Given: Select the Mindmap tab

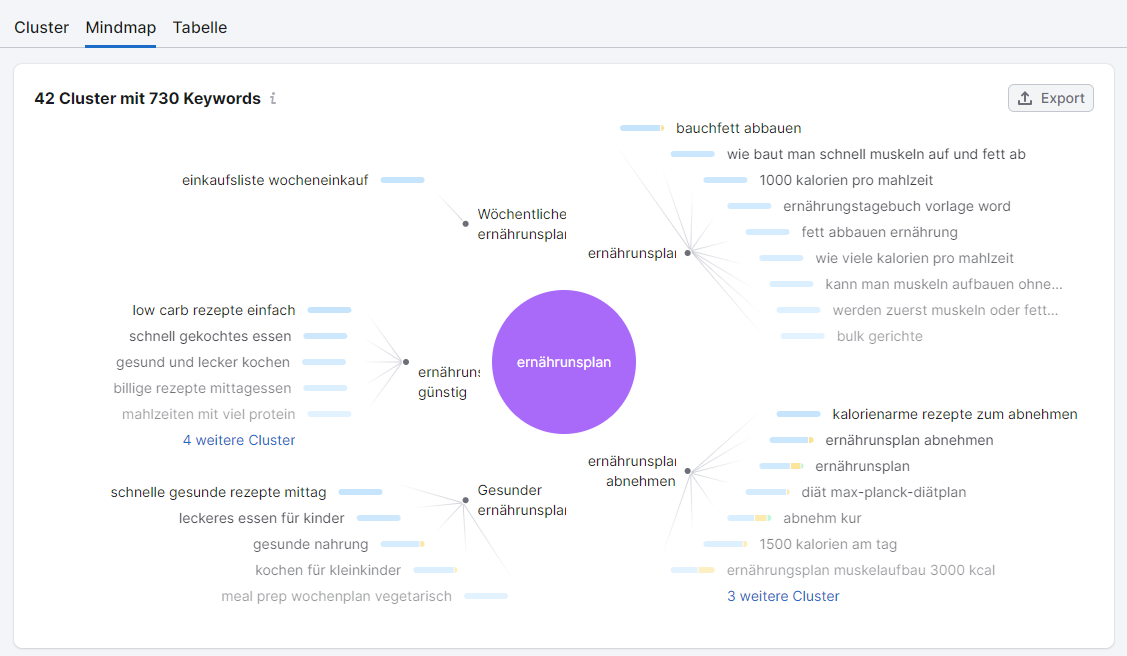Looking at the screenshot, I should click(x=120, y=27).
